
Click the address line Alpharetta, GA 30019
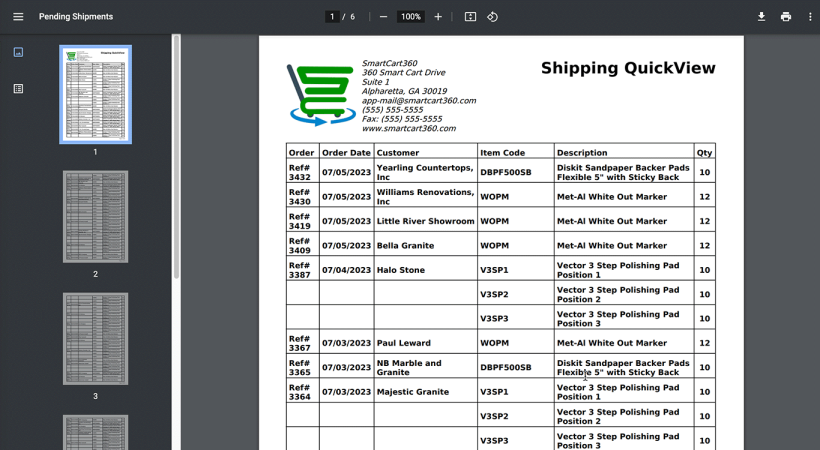(x=404, y=91)
